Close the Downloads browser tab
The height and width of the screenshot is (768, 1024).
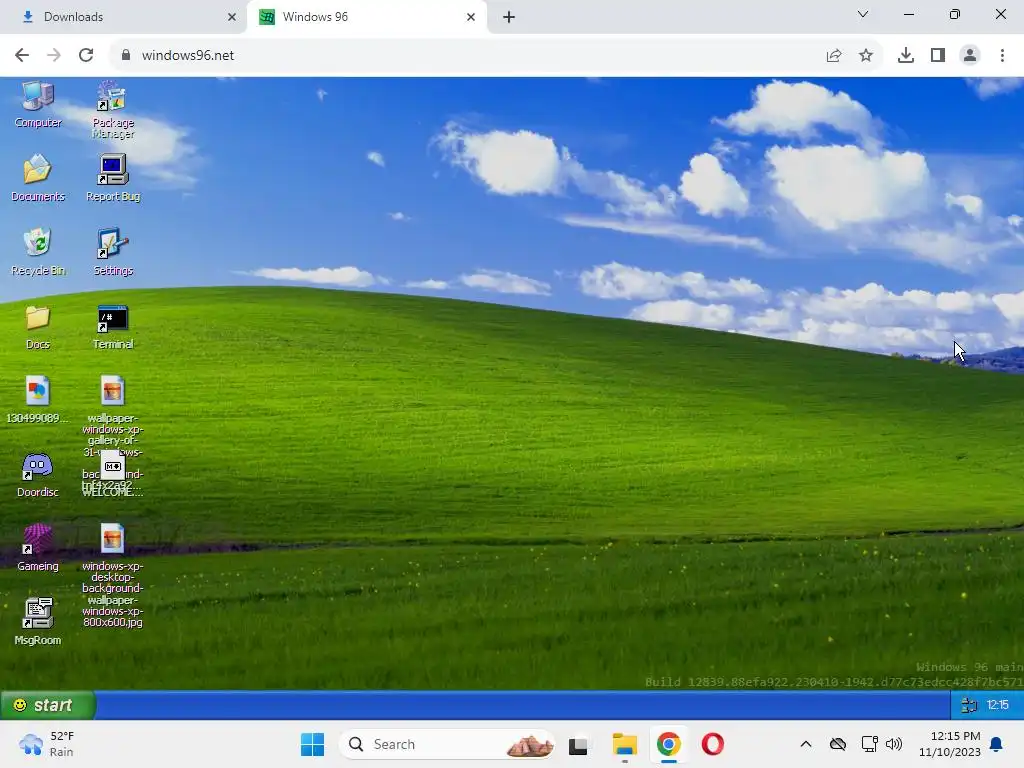pyautogui.click(x=232, y=17)
